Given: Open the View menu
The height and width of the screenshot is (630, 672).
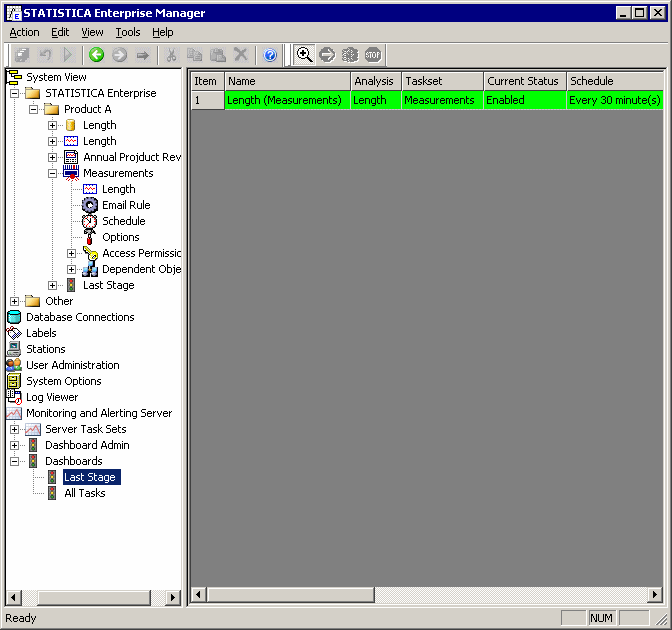Looking at the screenshot, I should click(92, 33).
